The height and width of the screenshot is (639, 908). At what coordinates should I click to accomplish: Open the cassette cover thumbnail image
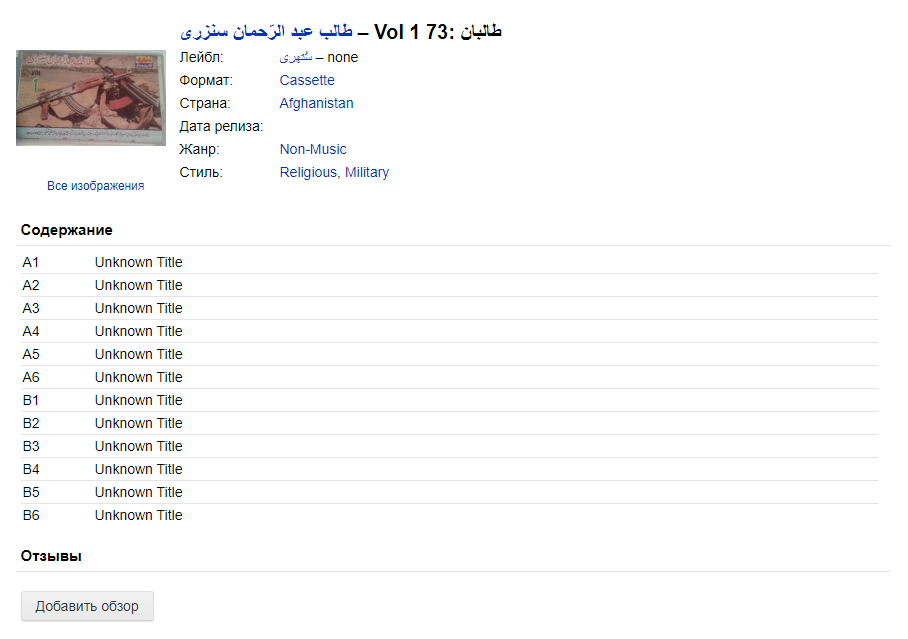click(91, 98)
